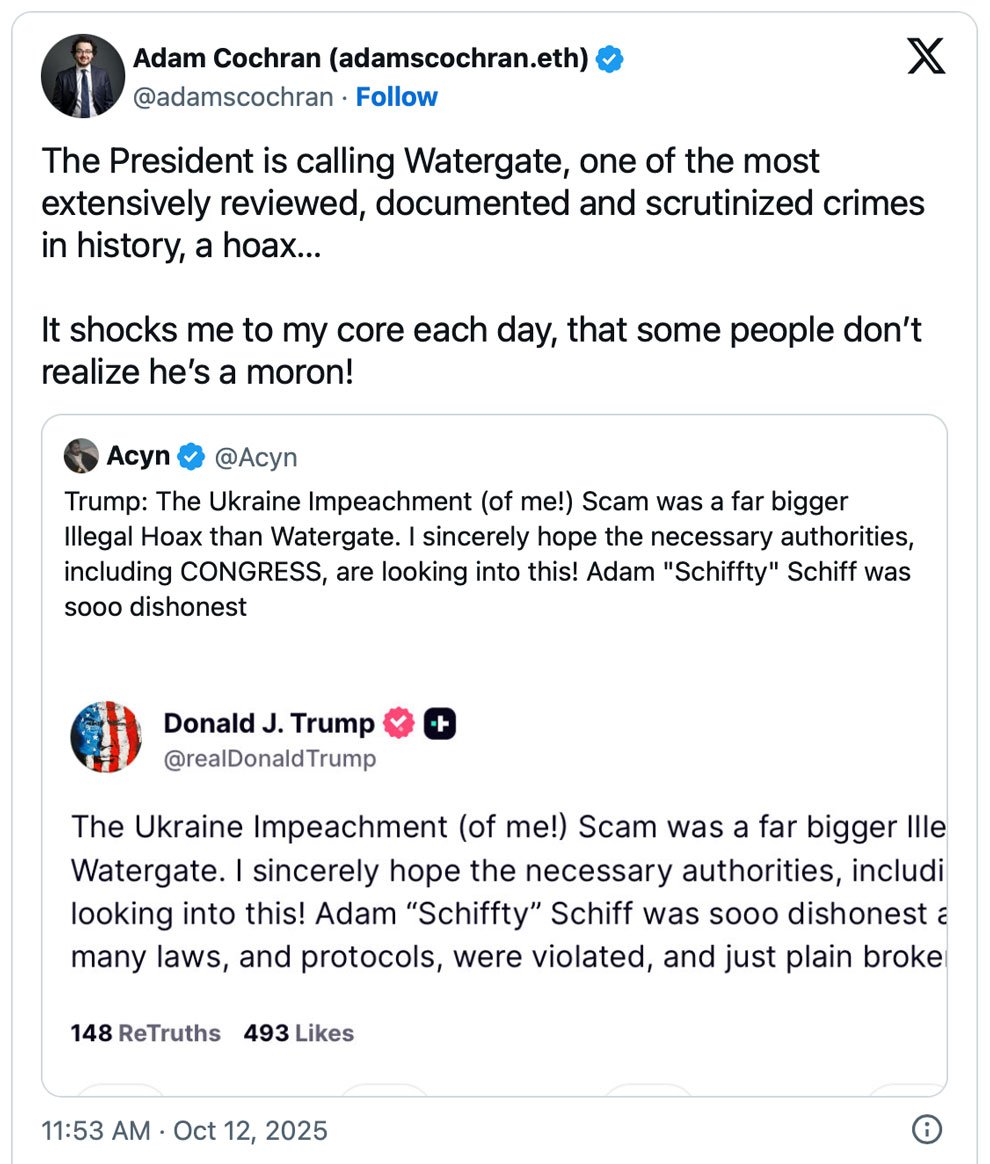Click the X logo in top corner

925,57
